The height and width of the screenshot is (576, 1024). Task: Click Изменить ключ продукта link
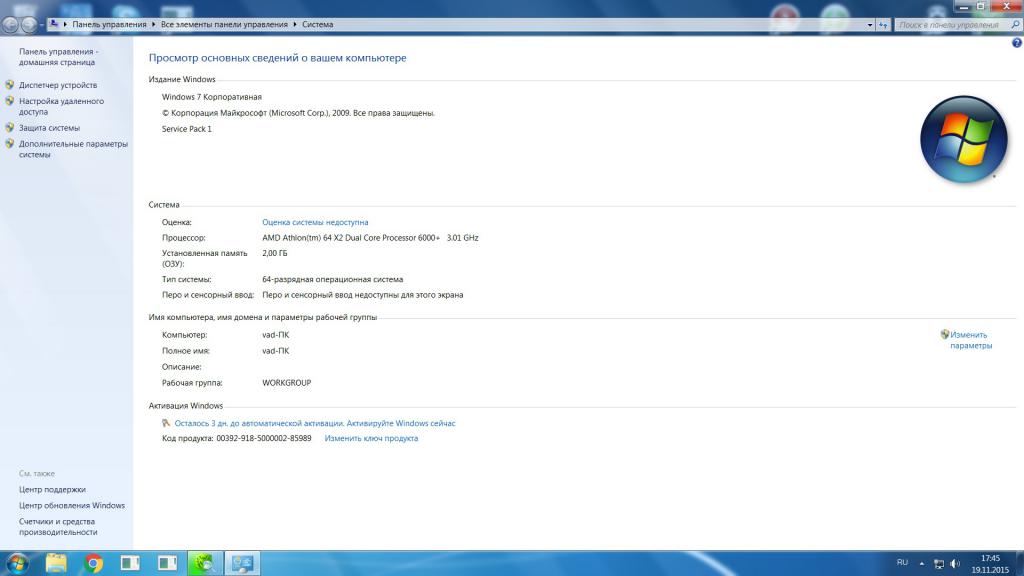[371, 438]
